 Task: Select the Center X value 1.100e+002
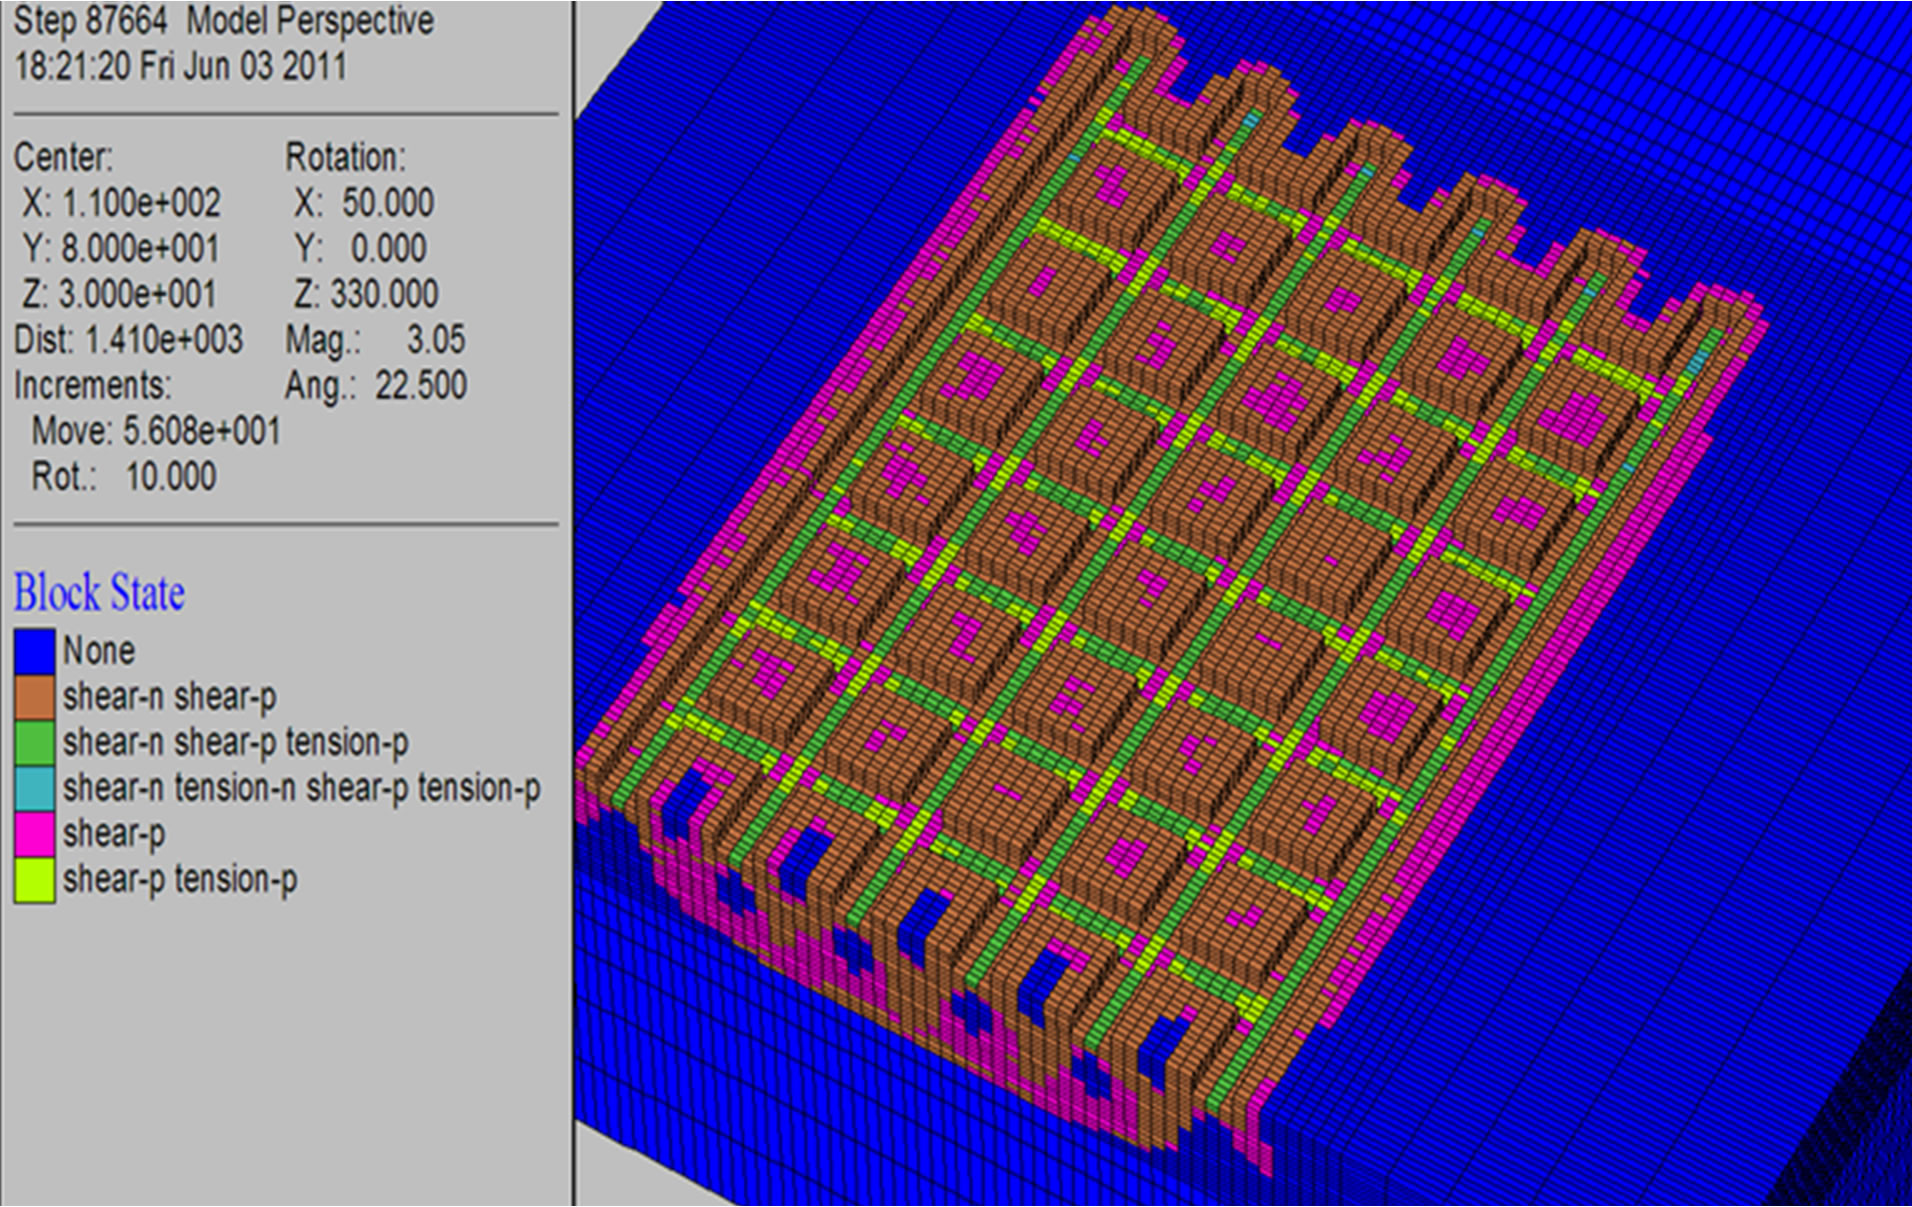[141, 203]
